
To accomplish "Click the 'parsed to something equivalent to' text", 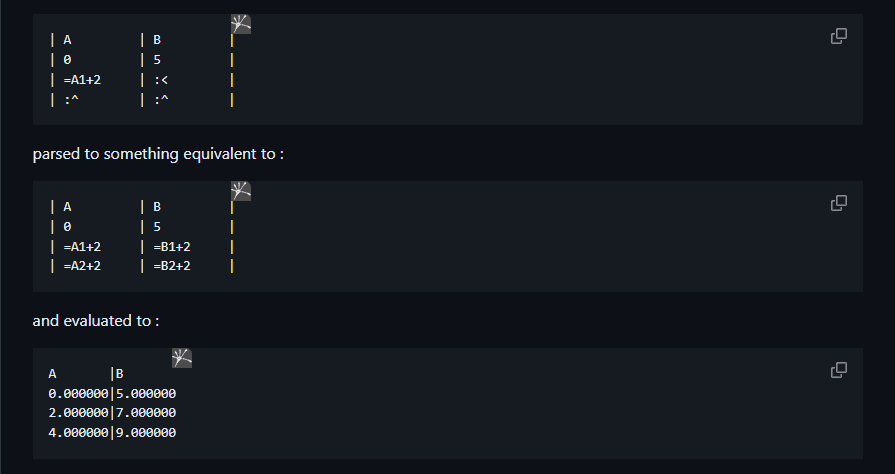I will click(x=154, y=154).
